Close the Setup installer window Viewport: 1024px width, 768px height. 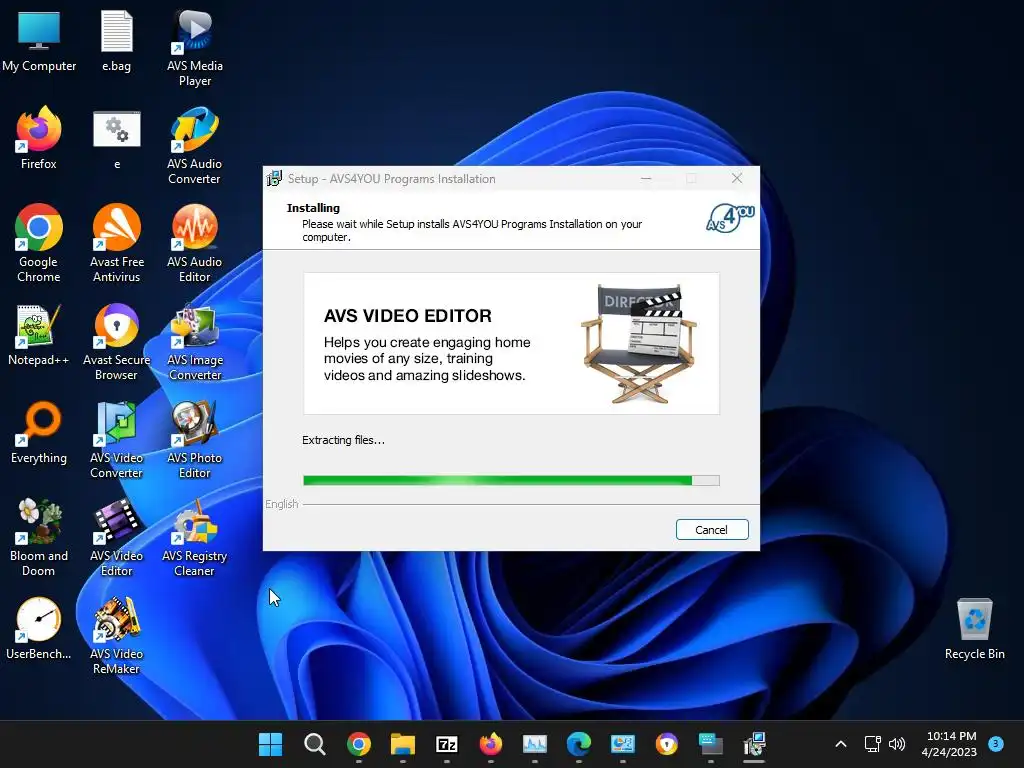(x=737, y=178)
